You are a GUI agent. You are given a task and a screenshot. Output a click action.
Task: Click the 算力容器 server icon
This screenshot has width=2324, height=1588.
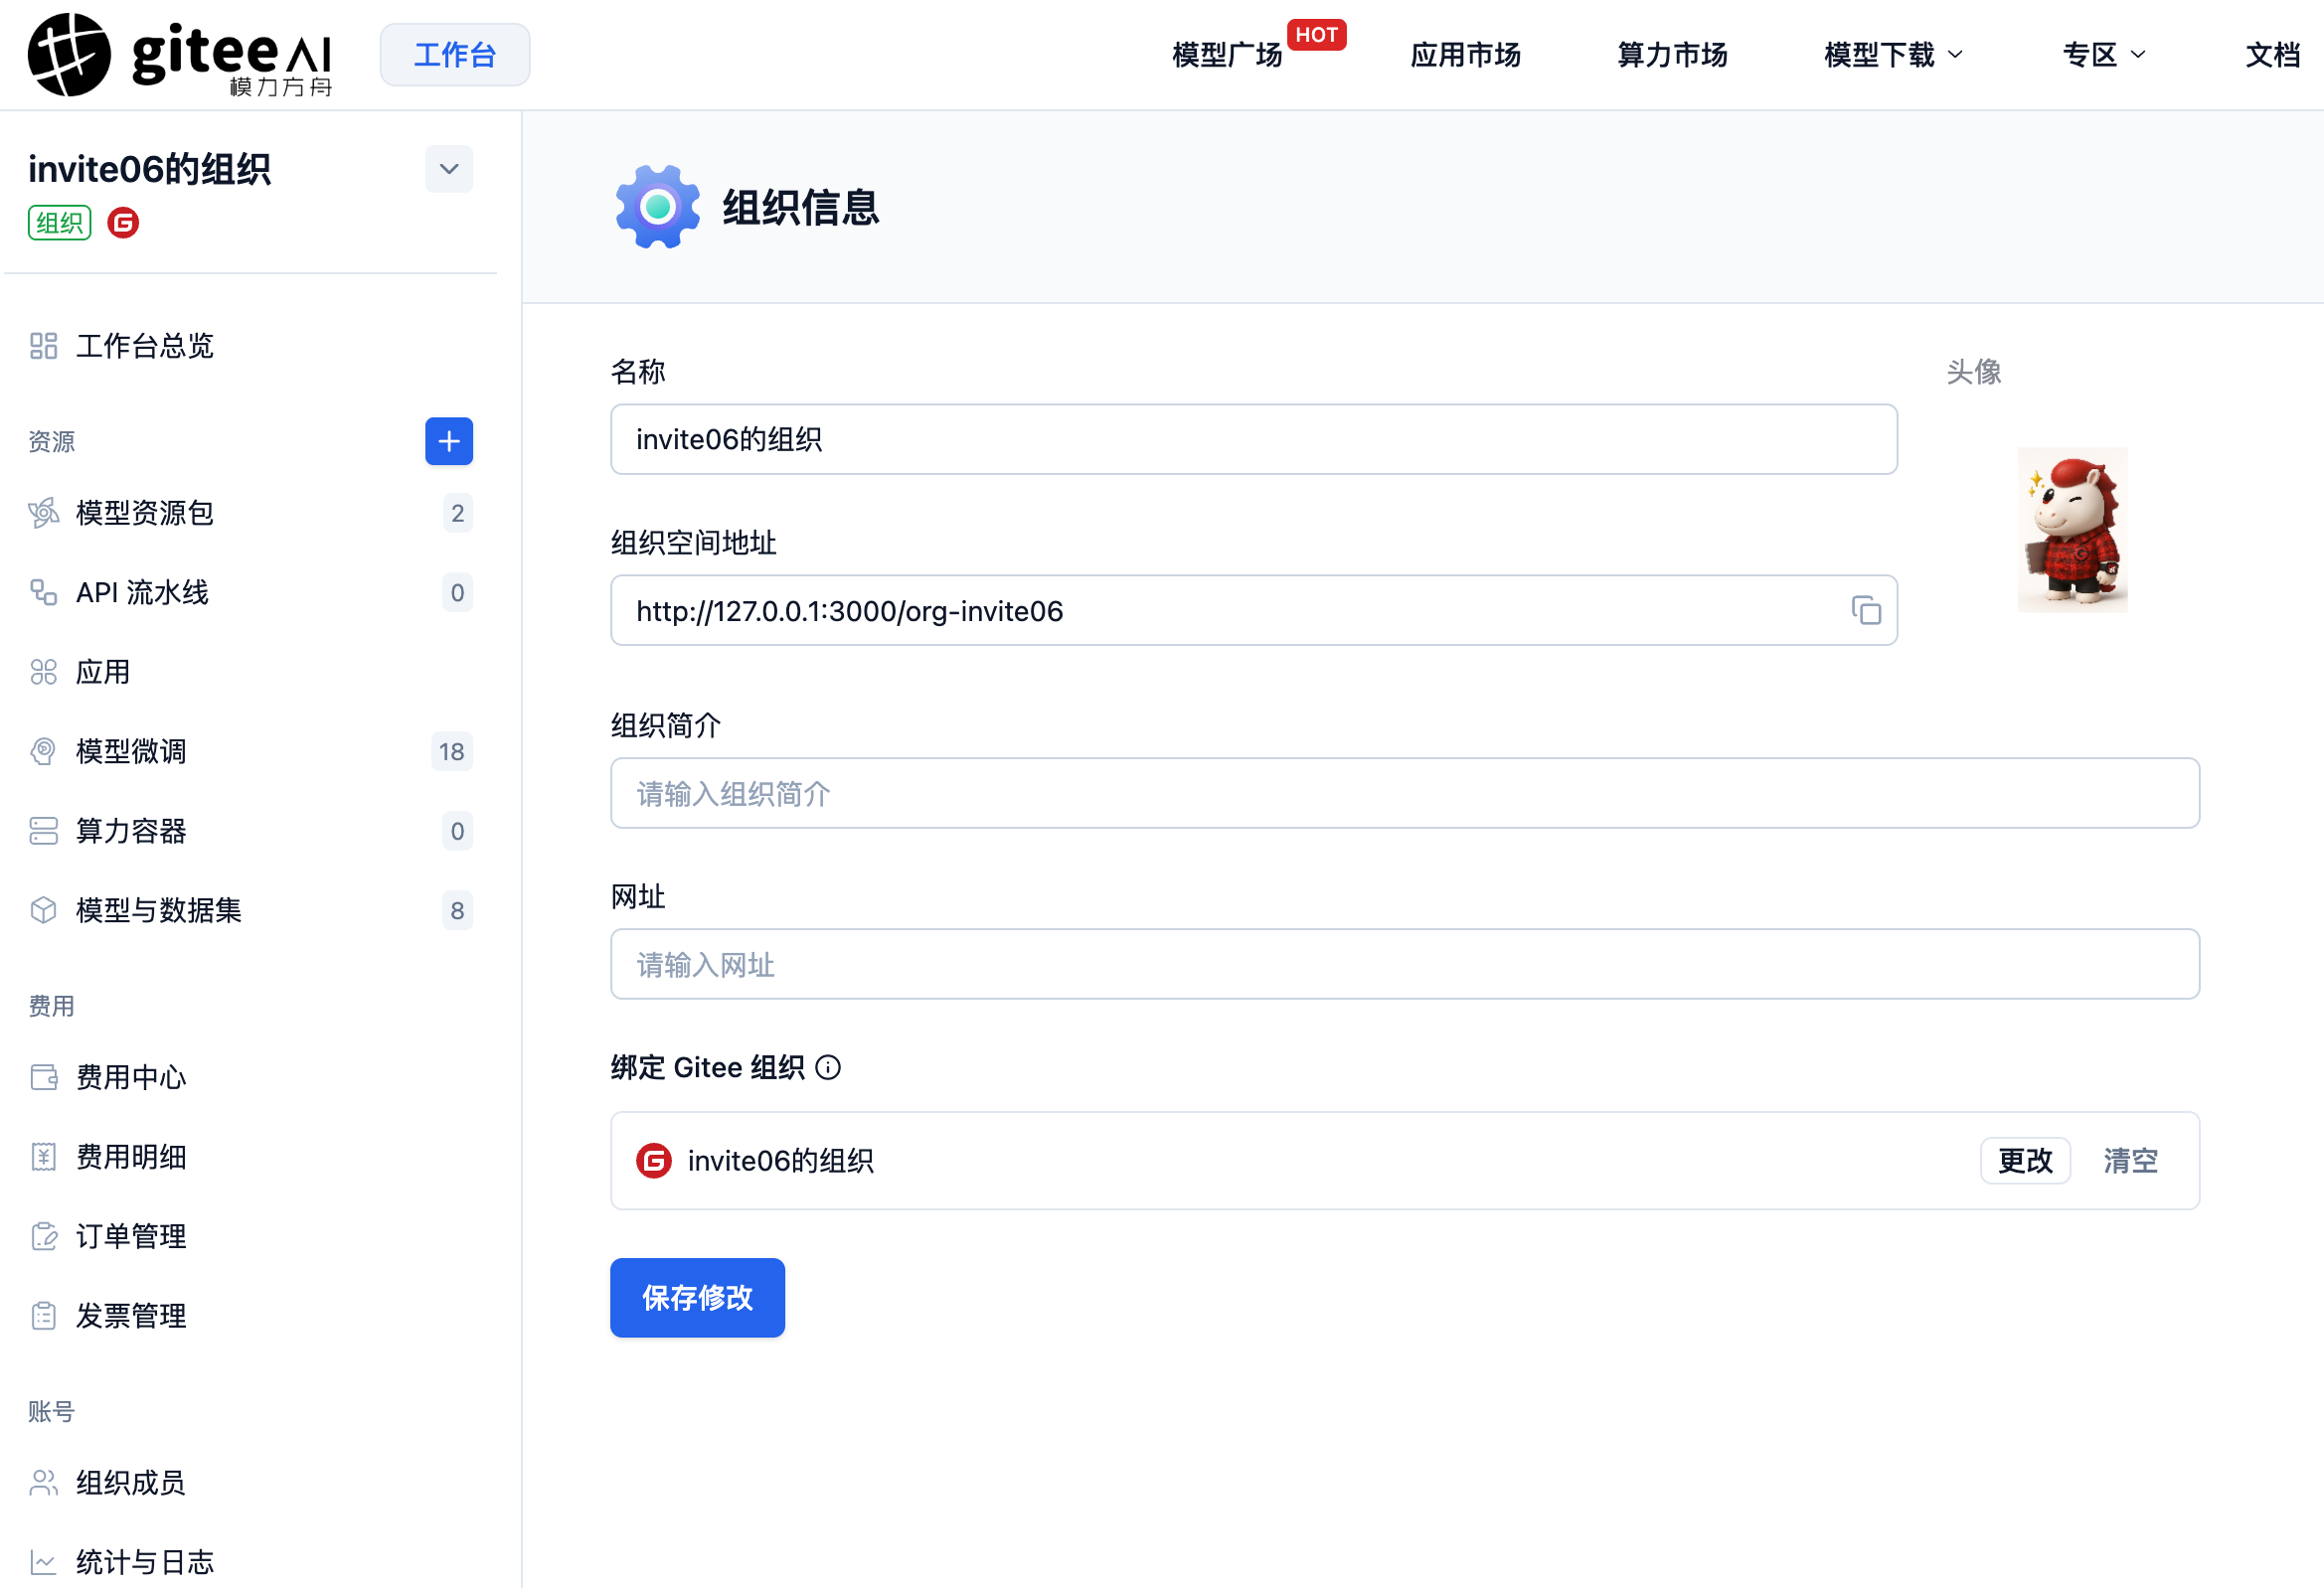[x=43, y=831]
